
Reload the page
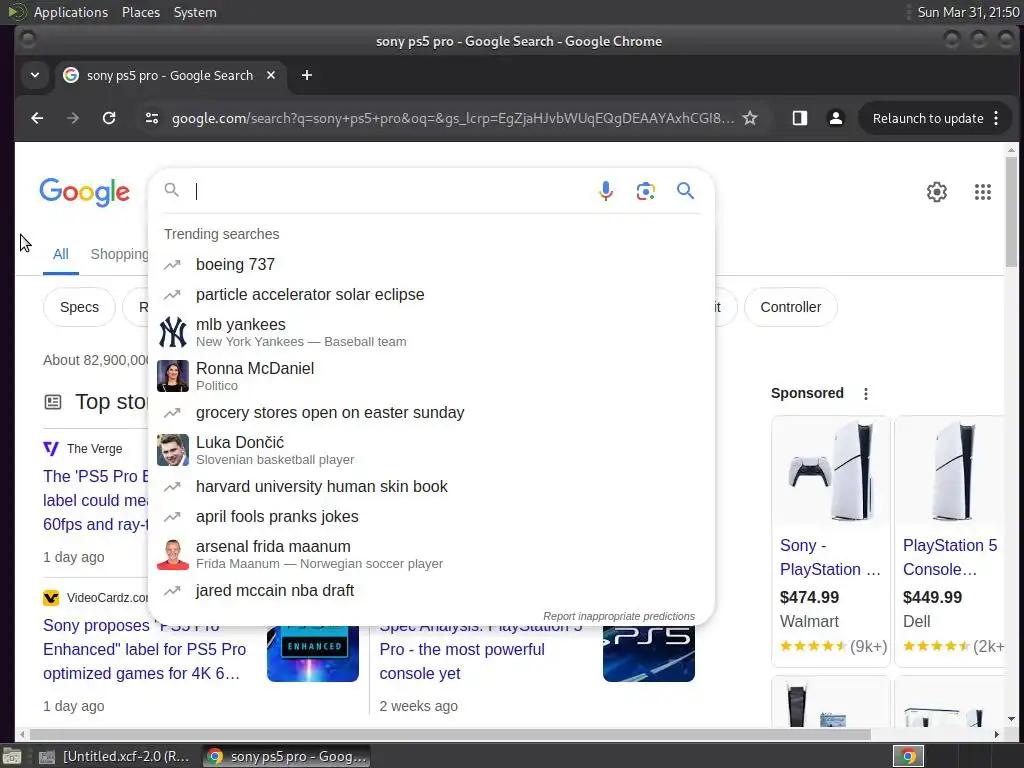(x=109, y=118)
